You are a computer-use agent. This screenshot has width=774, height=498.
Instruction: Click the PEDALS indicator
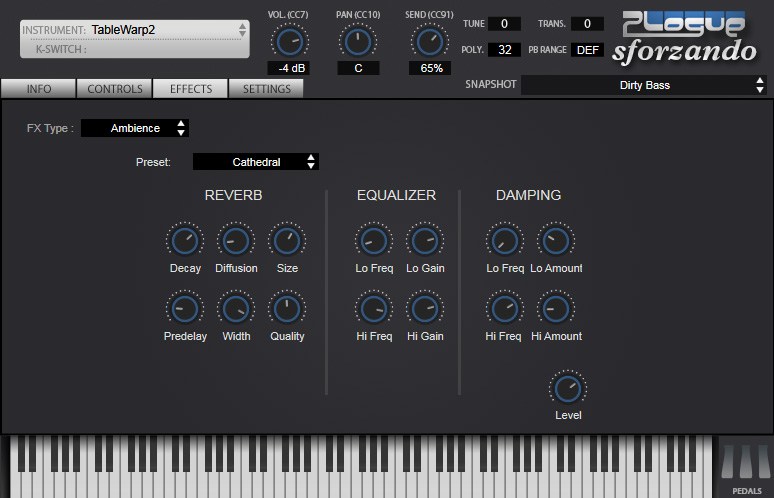point(747,467)
